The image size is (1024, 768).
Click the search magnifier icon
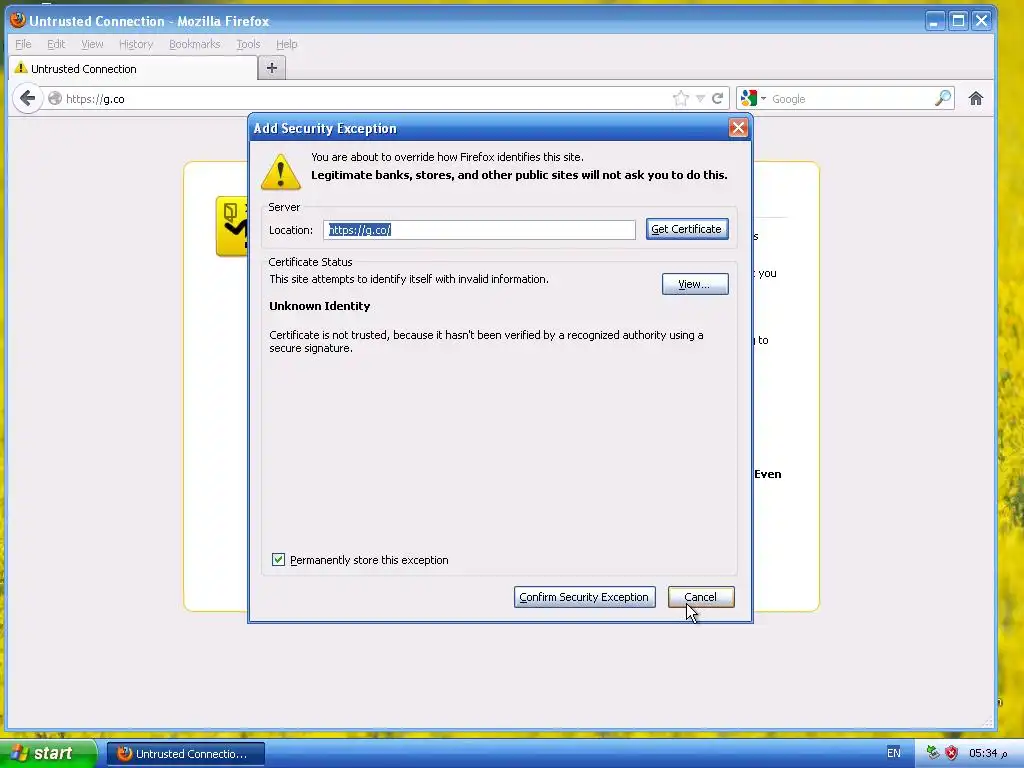[942, 99]
